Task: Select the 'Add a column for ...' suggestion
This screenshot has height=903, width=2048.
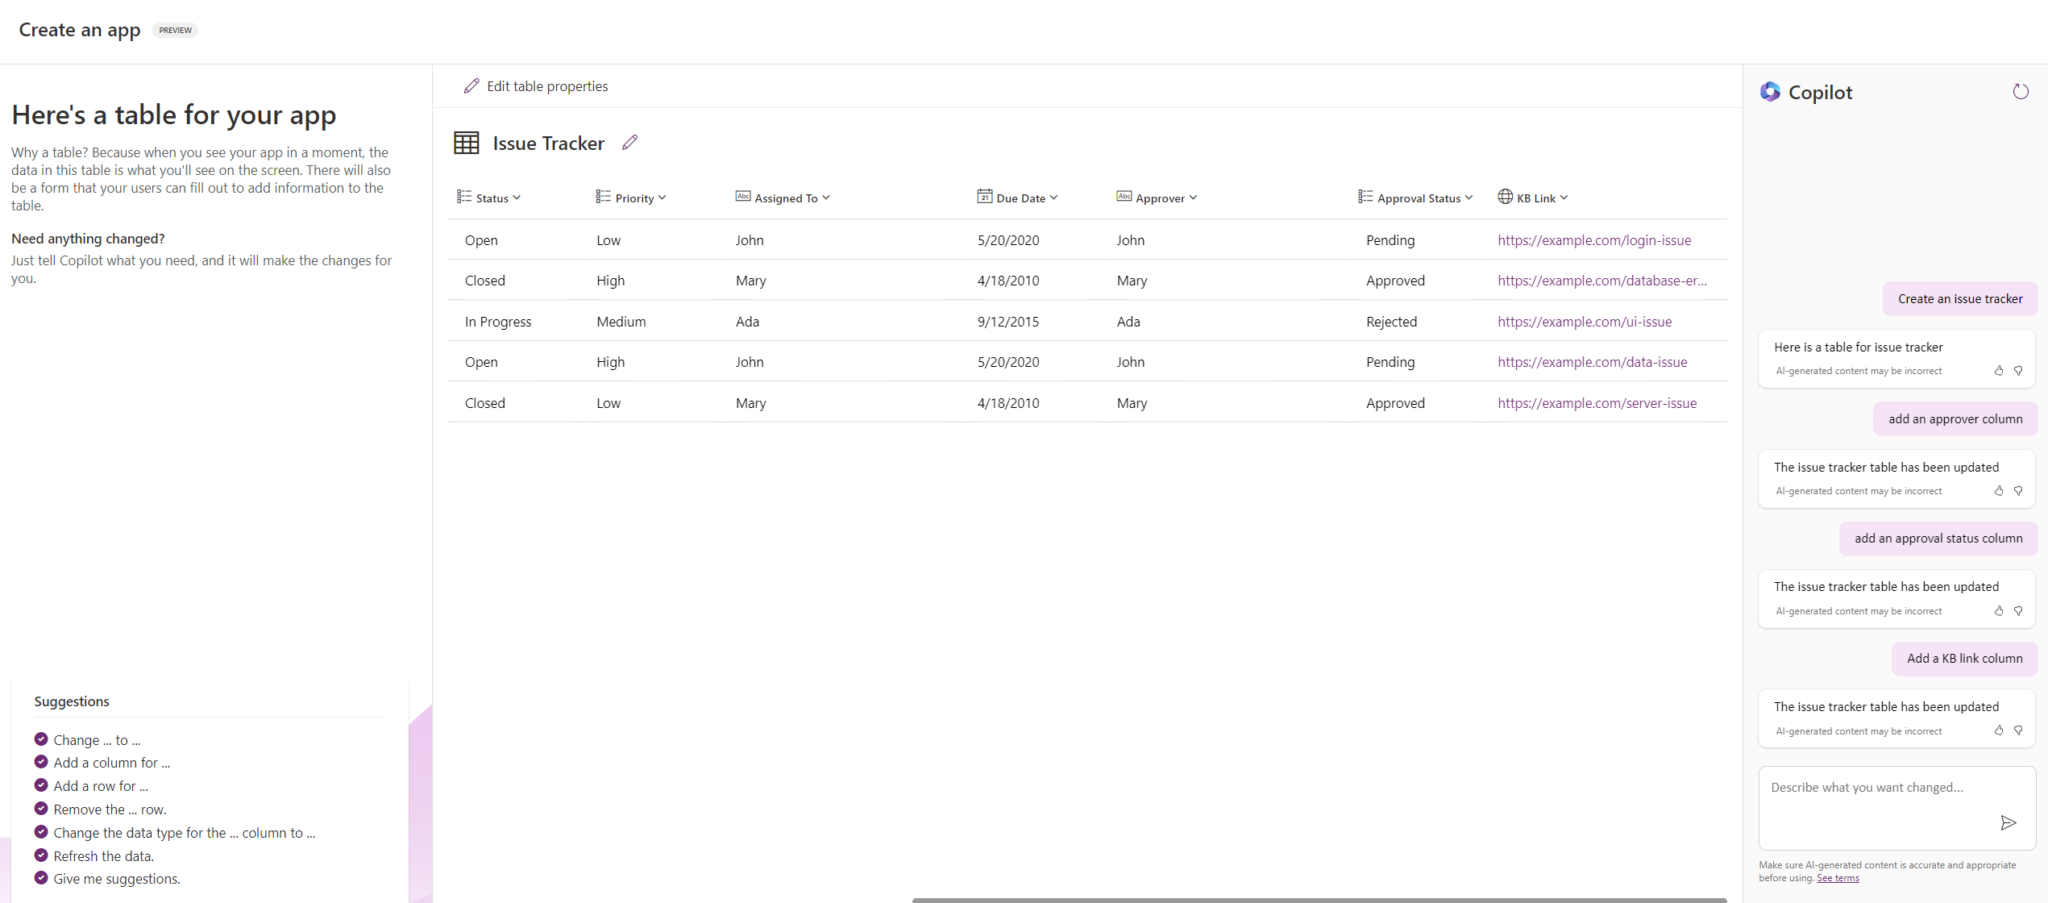Action: pos(111,763)
